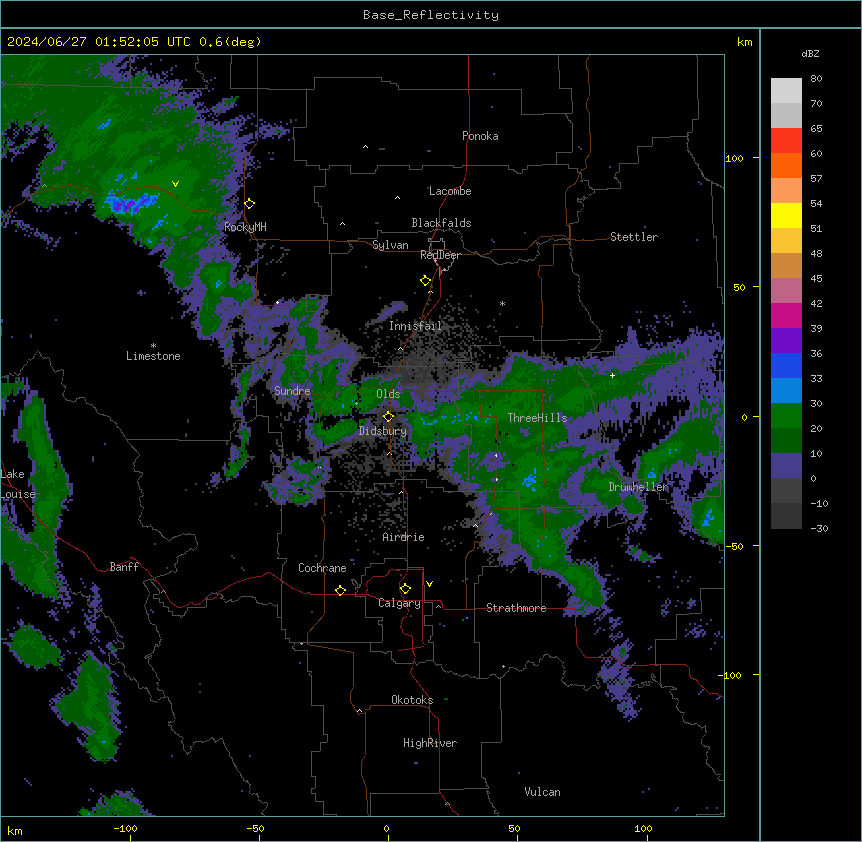The image size is (862, 842).
Task: Click the yellow diamond marker above Calgary label
Action: 405,589
